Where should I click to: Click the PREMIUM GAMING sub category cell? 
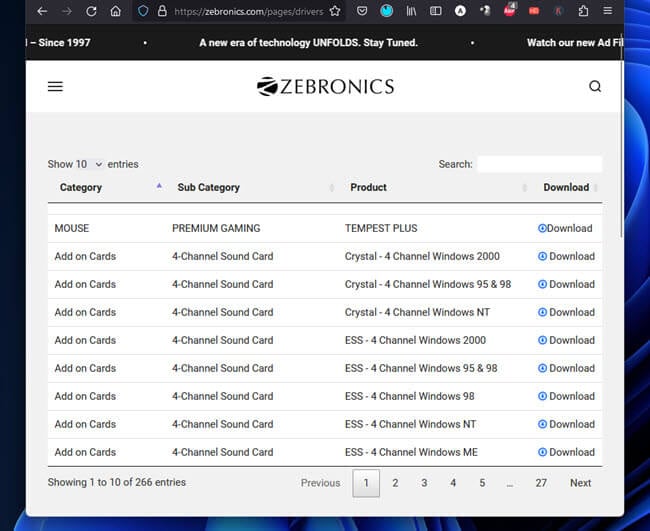click(216, 228)
